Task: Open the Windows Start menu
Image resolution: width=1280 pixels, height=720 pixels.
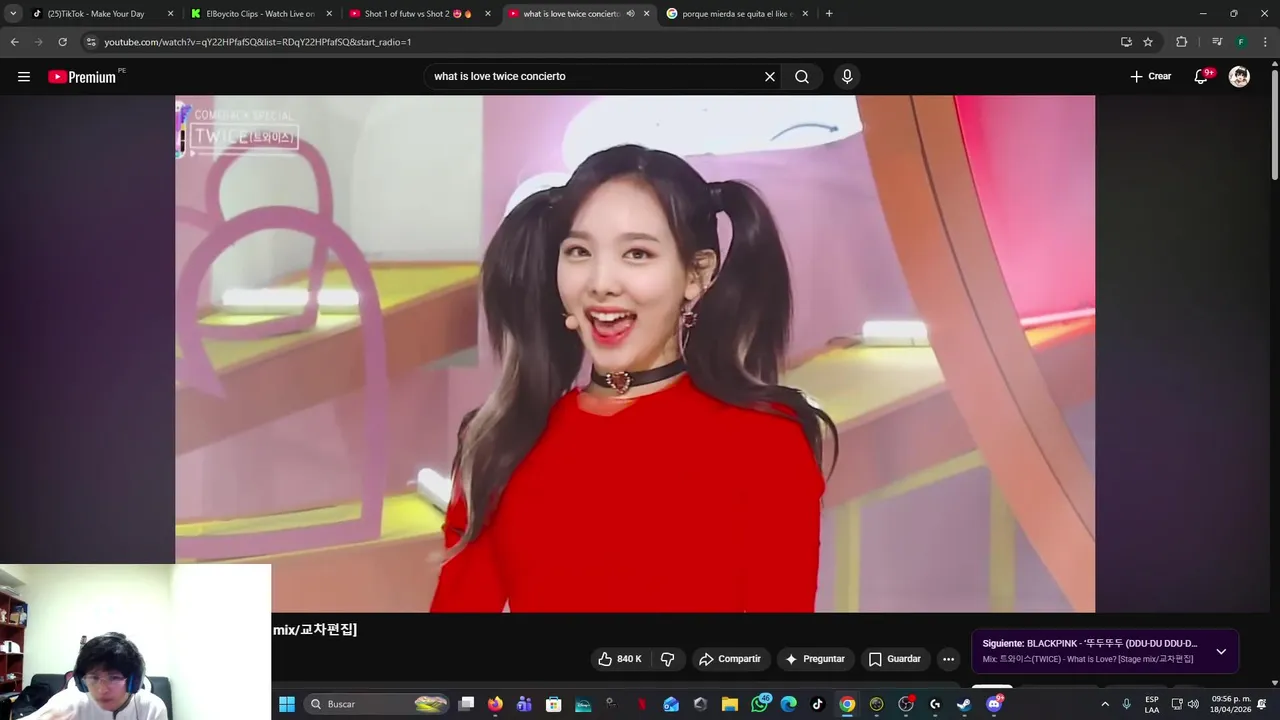Action: click(287, 704)
